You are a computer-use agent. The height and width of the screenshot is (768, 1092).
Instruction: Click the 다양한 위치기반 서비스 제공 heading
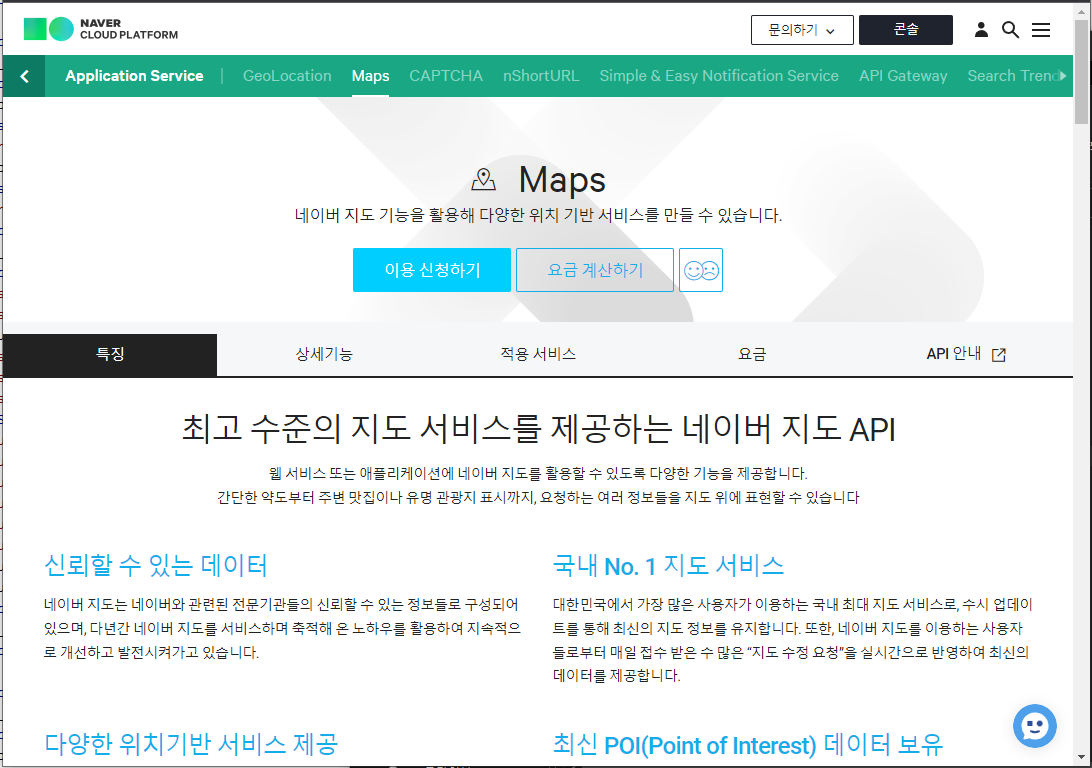[x=192, y=744]
